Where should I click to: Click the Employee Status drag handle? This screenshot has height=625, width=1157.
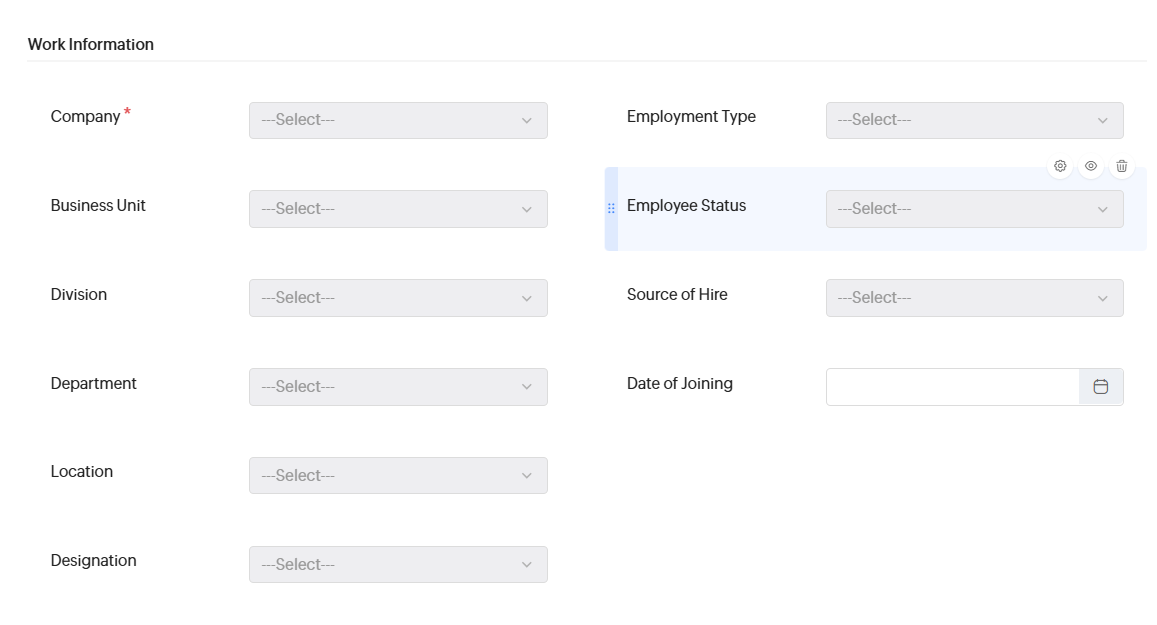[611, 208]
